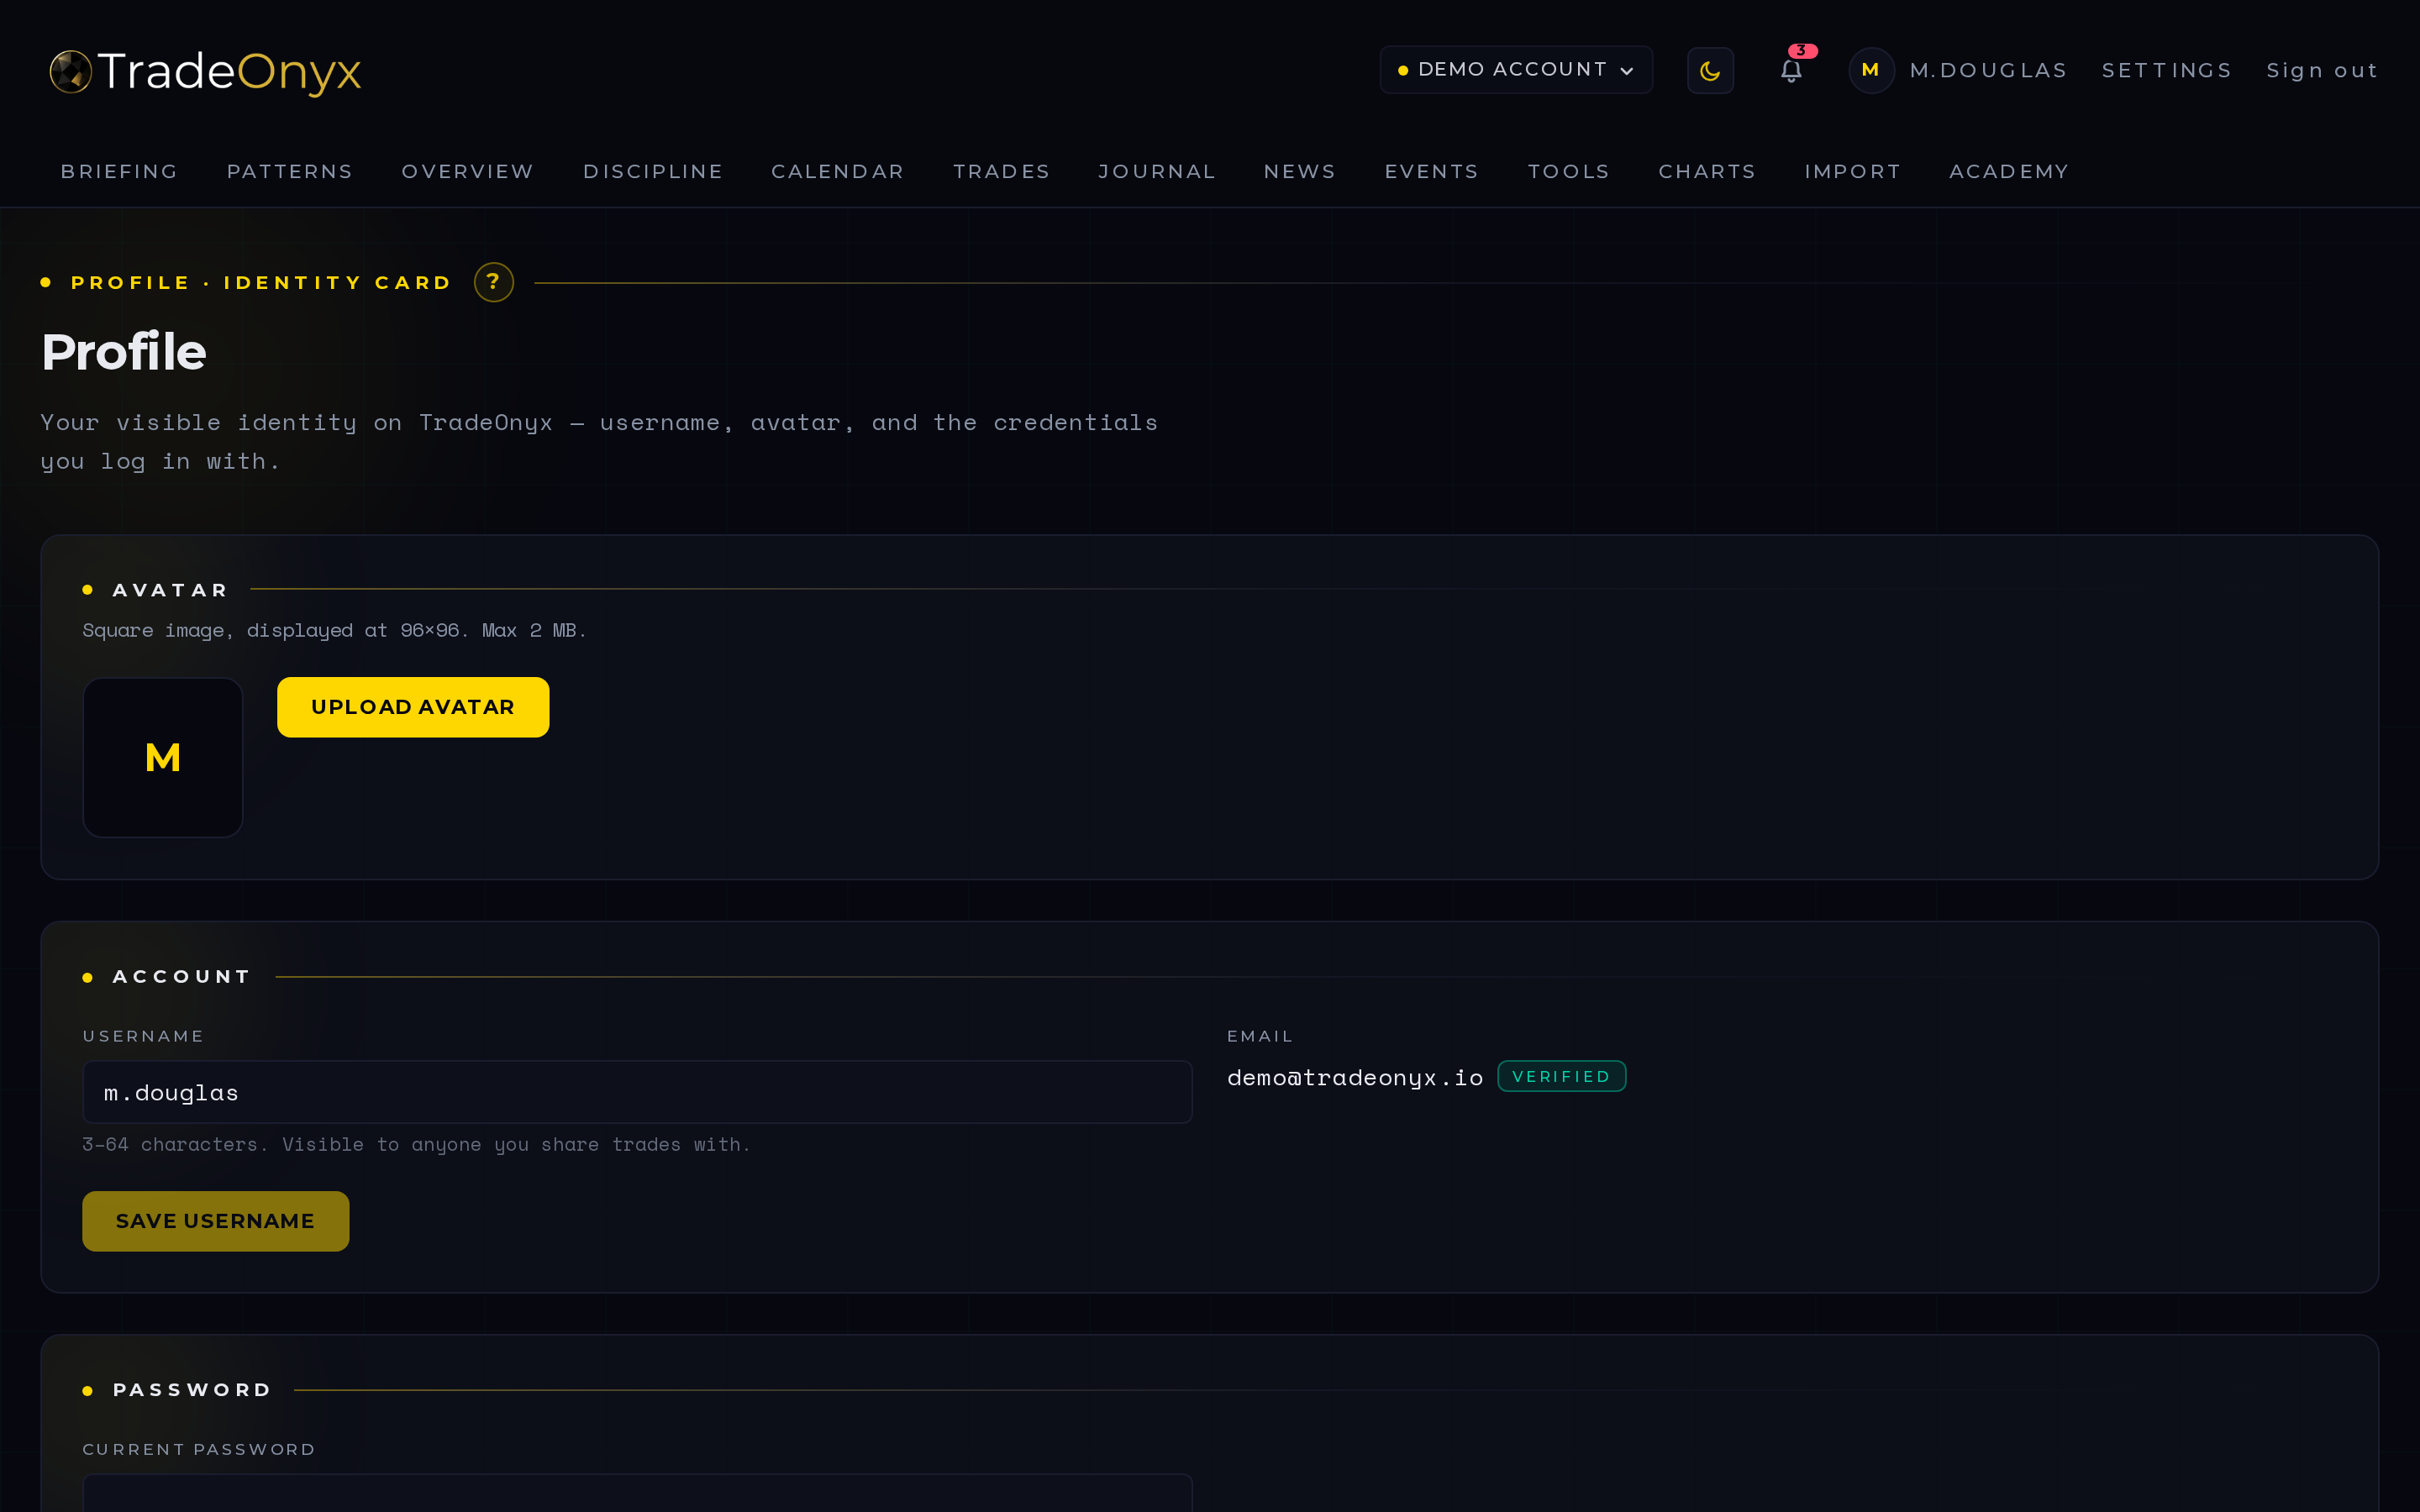Click Save Username button
The image size is (2420, 1512).
pos(216,1221)
